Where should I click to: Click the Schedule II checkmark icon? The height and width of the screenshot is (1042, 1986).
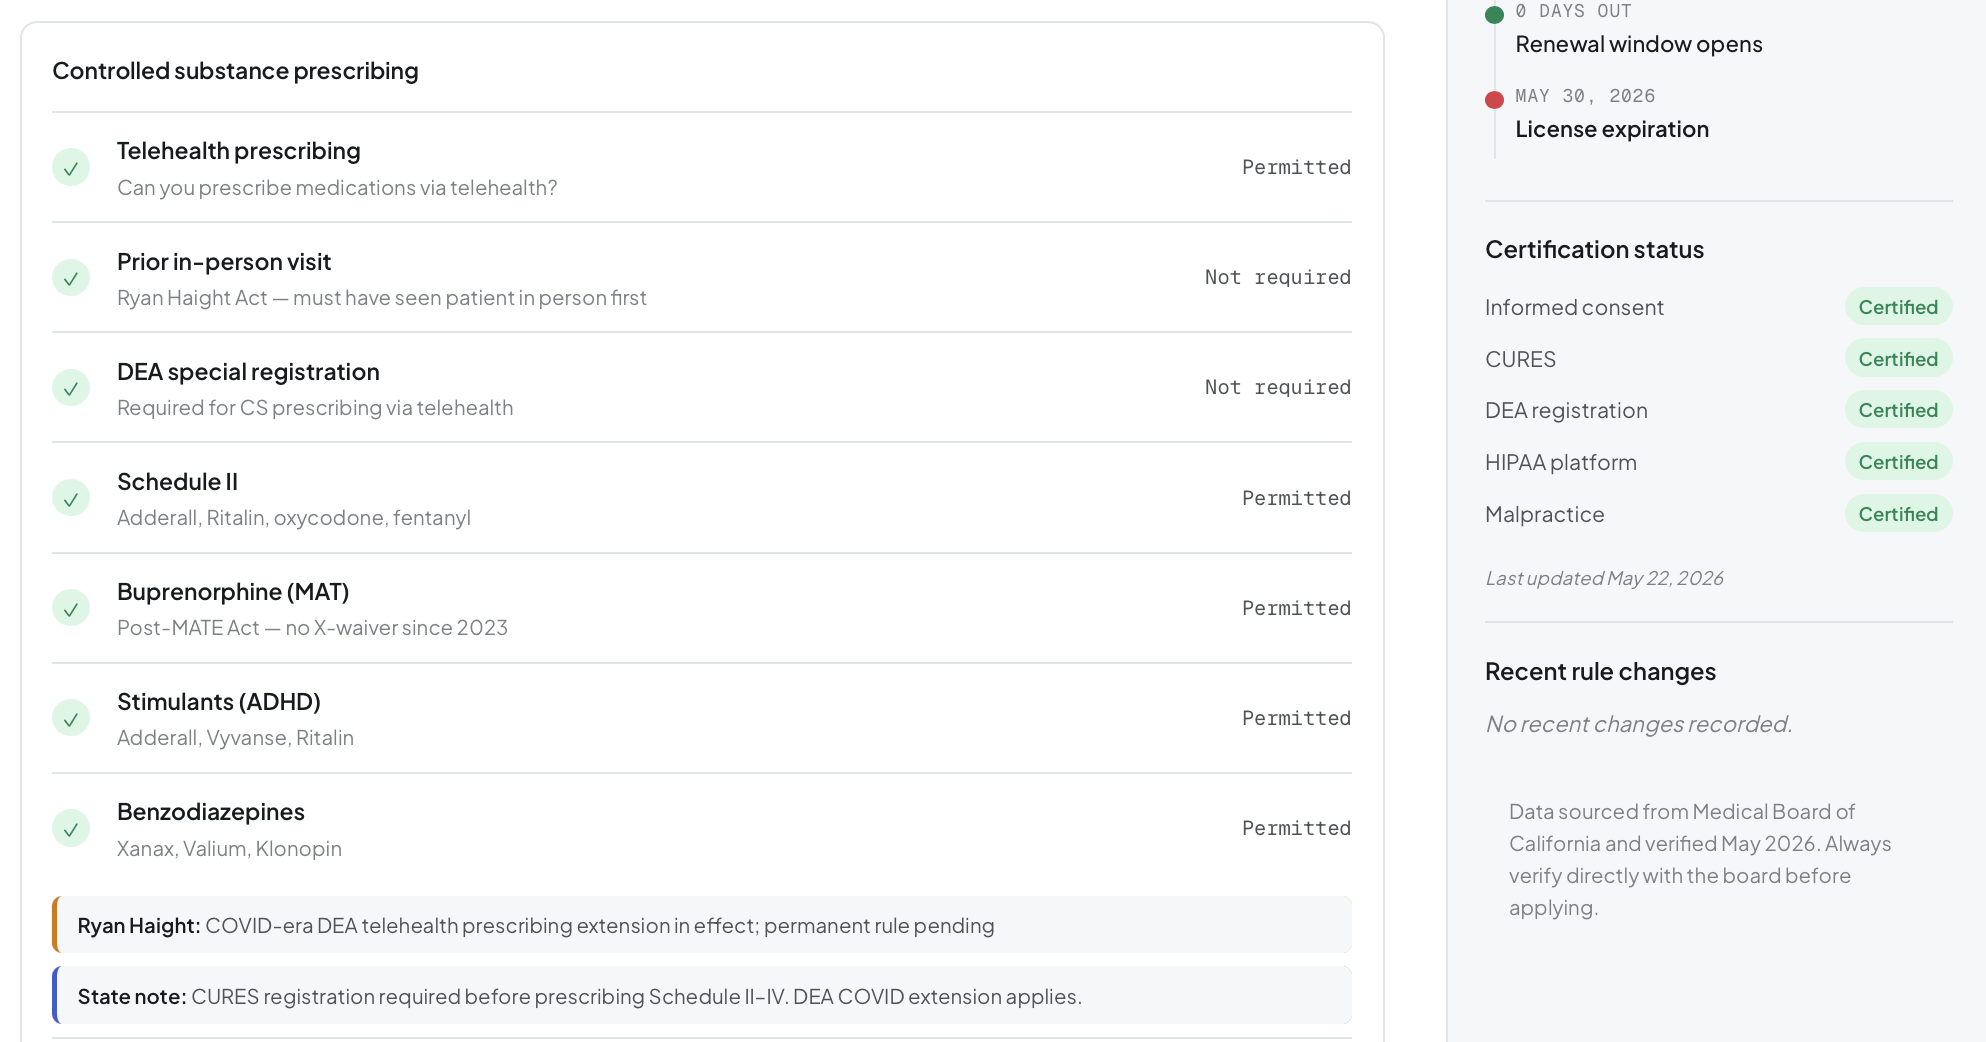(x=71, y=498)
